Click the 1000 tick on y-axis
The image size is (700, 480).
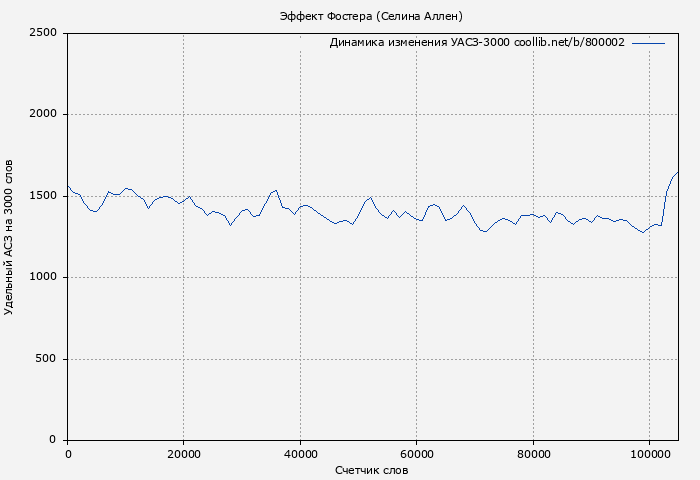[x=42, y=278]
